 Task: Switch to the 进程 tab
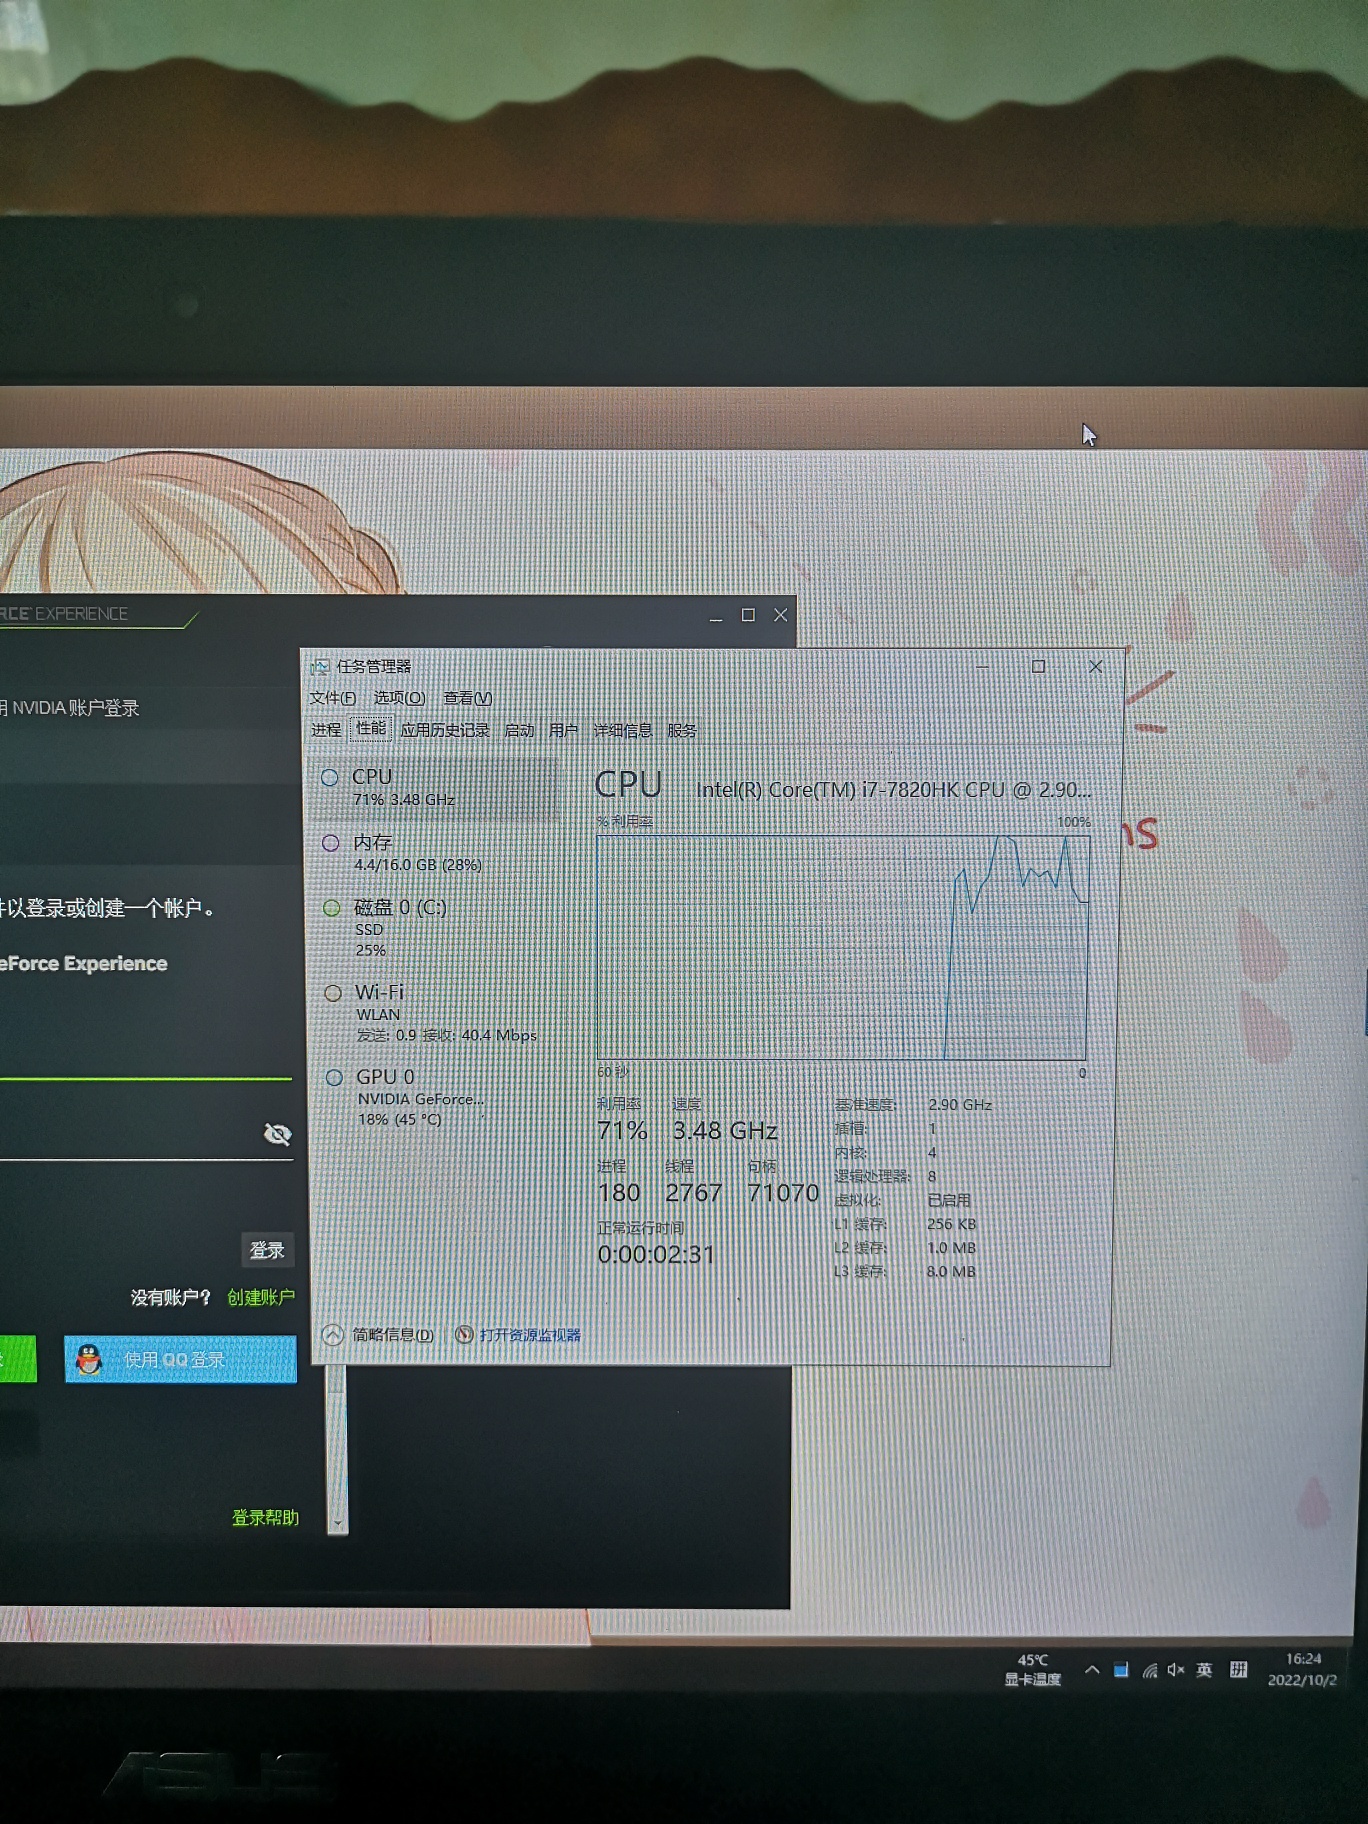[326, 731]
